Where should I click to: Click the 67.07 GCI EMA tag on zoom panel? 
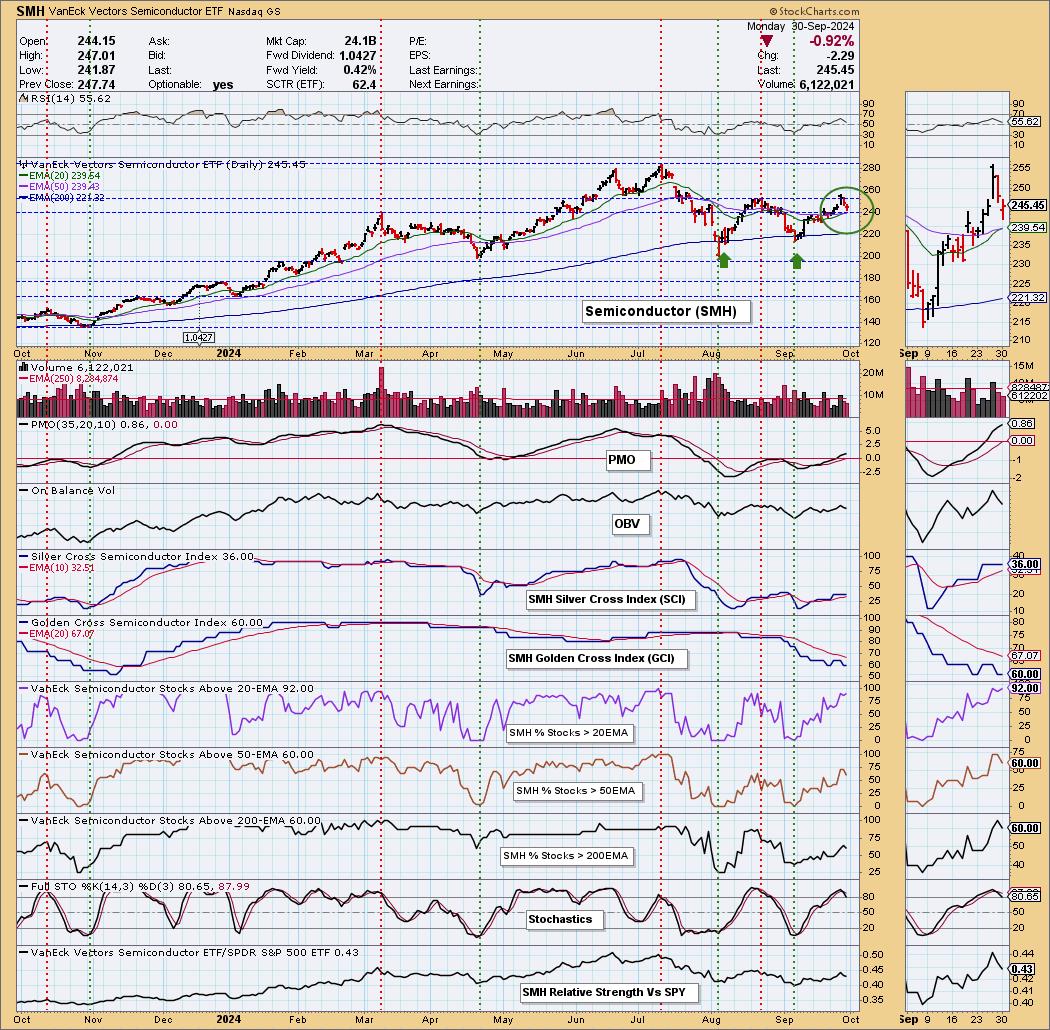pyautogui.click(x=1025, y=656)
